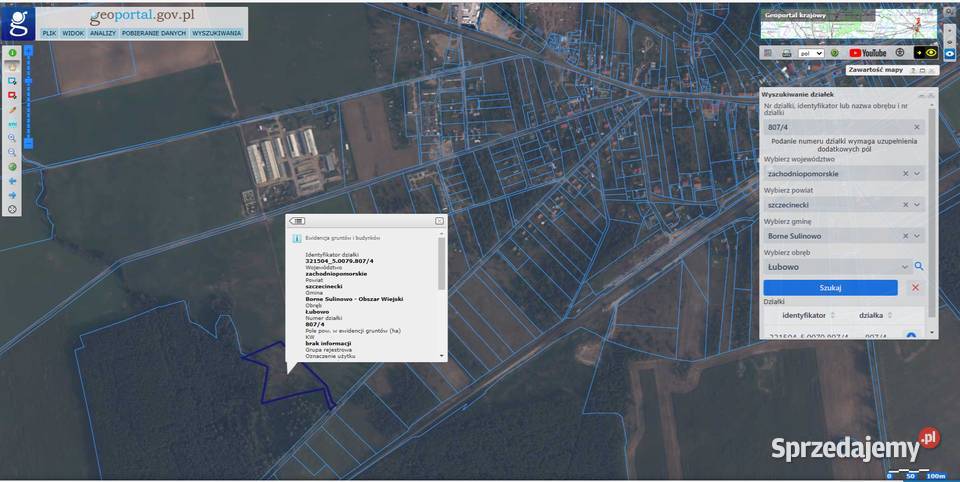Click the map grid icon in top-right toolbar
The image size is (960, 482).
768,53
